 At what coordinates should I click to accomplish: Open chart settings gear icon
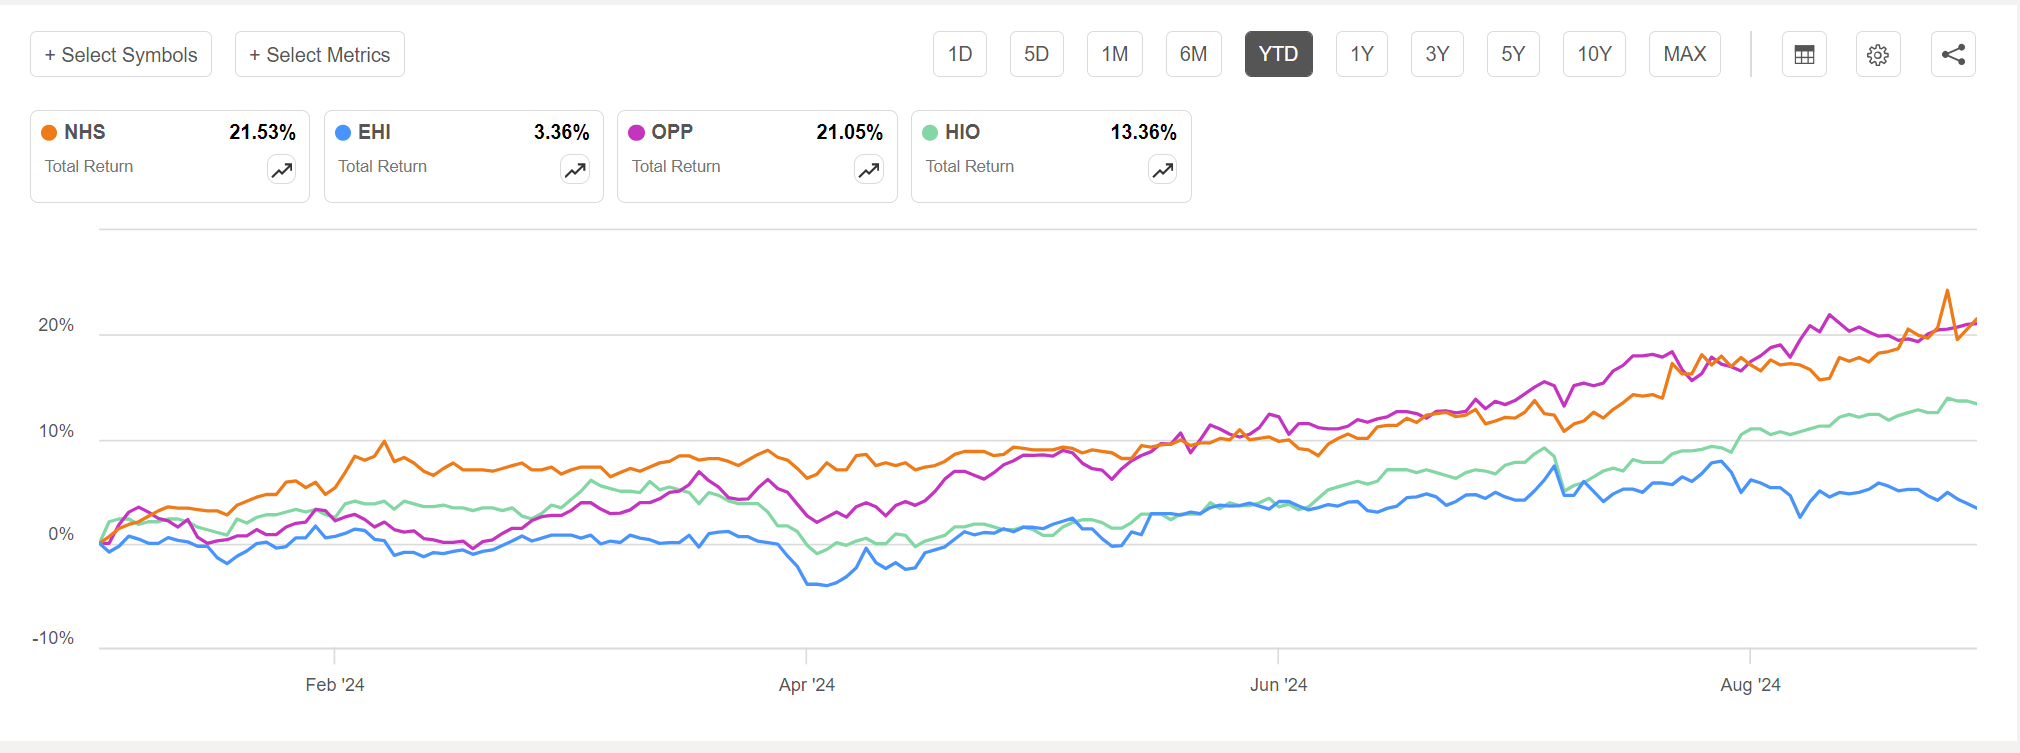click(1878, 55)
